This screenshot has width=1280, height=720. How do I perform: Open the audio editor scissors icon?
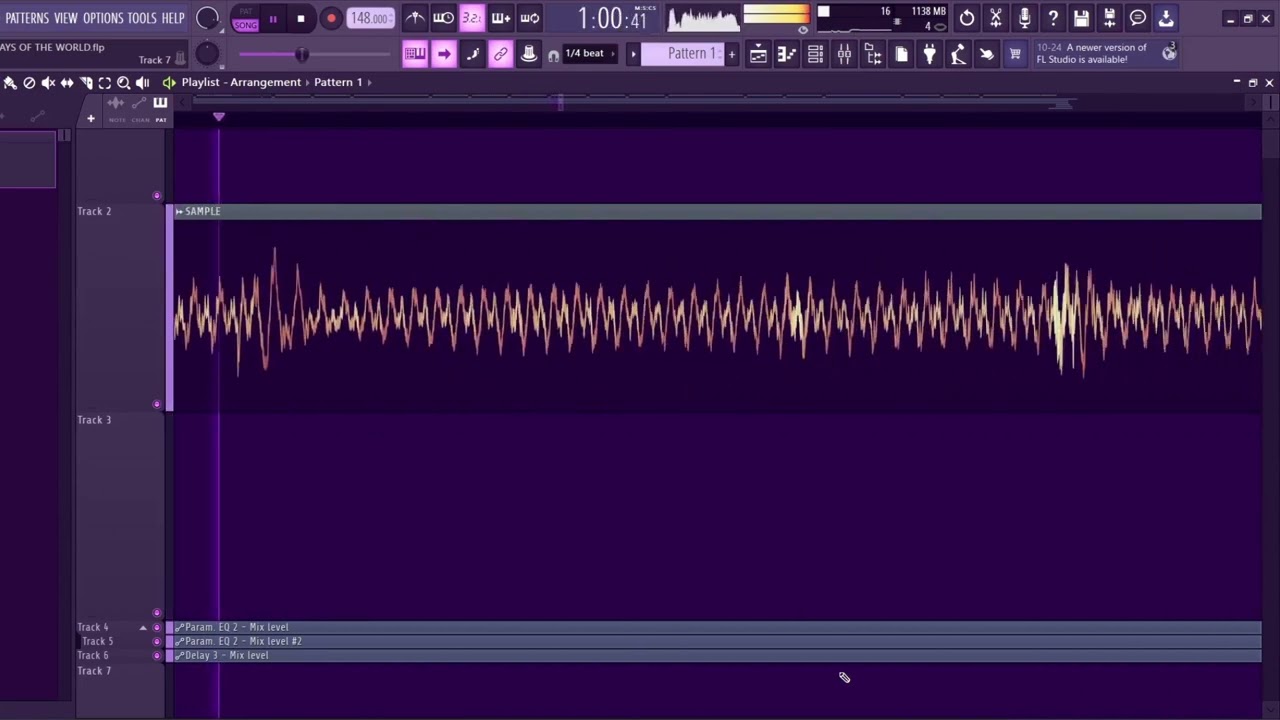[x=996, y=18]
